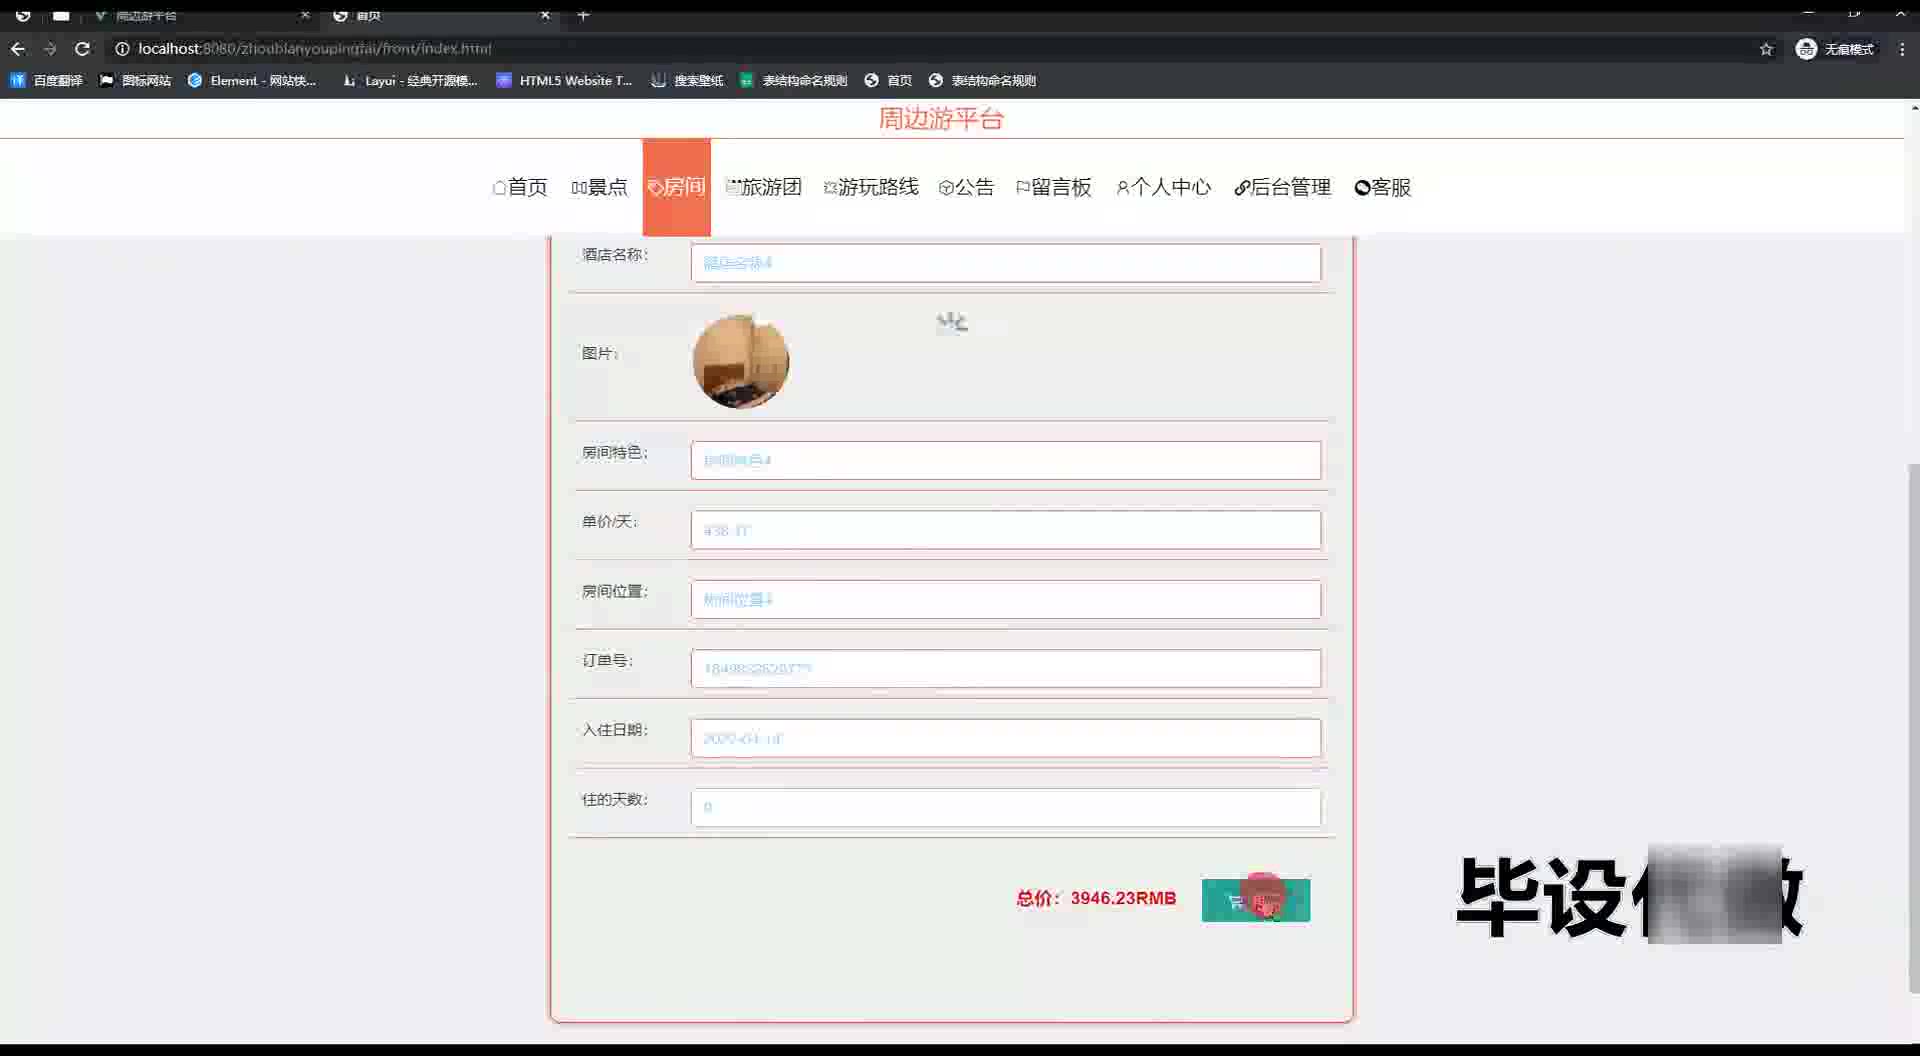
Task: Open the 旅游团 navigation item
Action: [x=764, y=187]
